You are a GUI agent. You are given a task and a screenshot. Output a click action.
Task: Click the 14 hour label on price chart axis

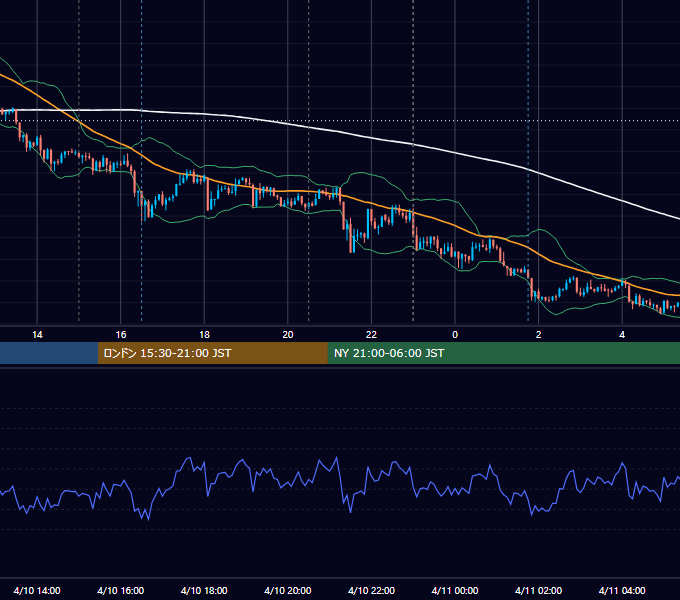pyautogui.click(x=37, y=335)
